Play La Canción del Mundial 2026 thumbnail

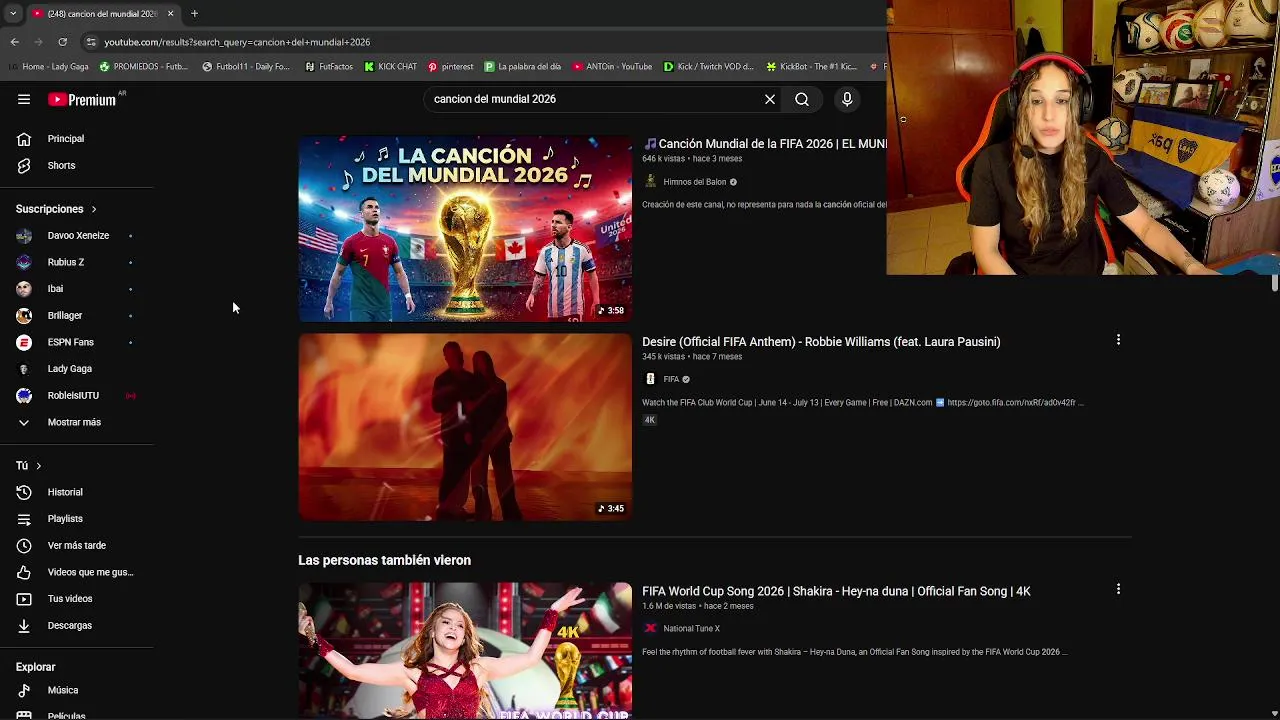465,229
